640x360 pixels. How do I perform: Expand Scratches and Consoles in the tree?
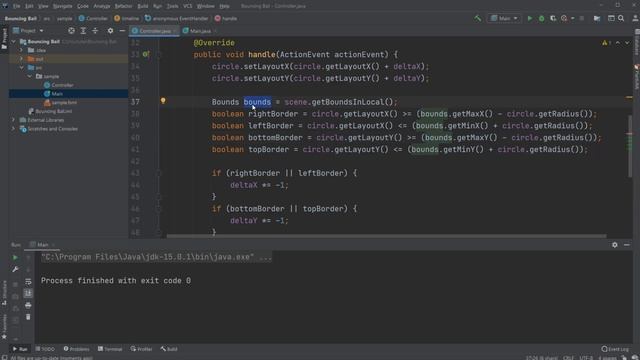13,129
